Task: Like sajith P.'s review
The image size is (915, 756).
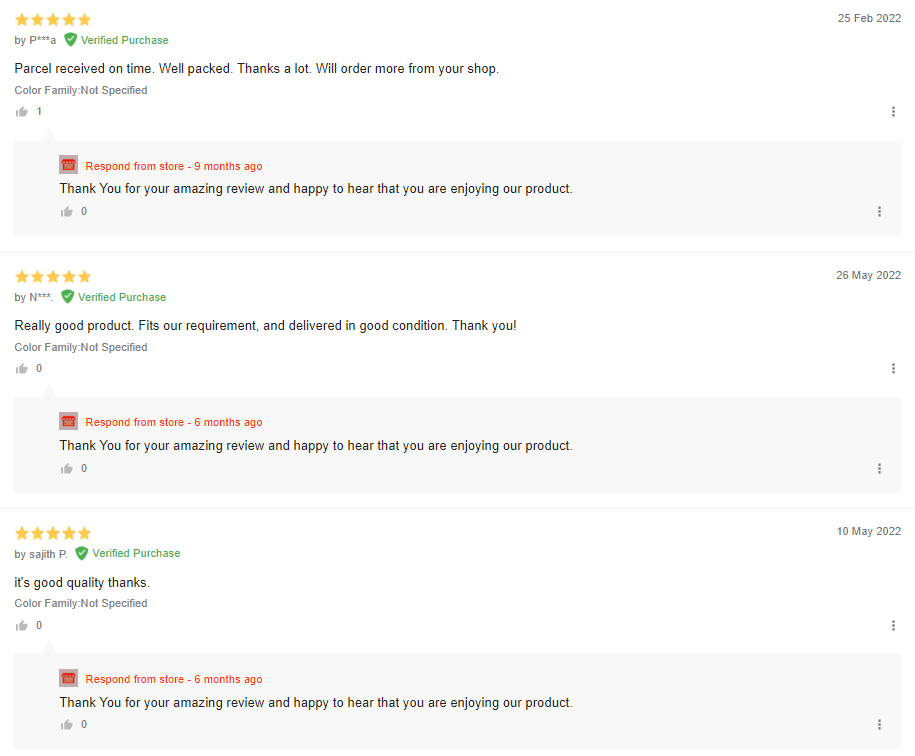Action: 22,626
